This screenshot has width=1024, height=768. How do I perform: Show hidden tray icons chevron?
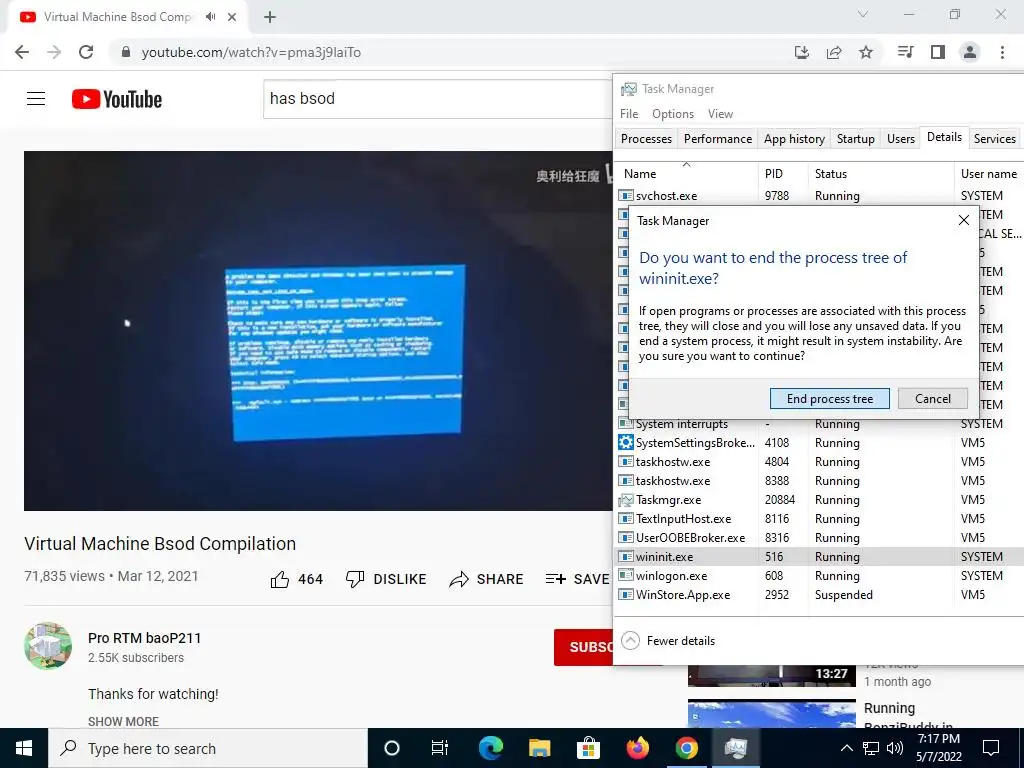[x=846, y=748]
